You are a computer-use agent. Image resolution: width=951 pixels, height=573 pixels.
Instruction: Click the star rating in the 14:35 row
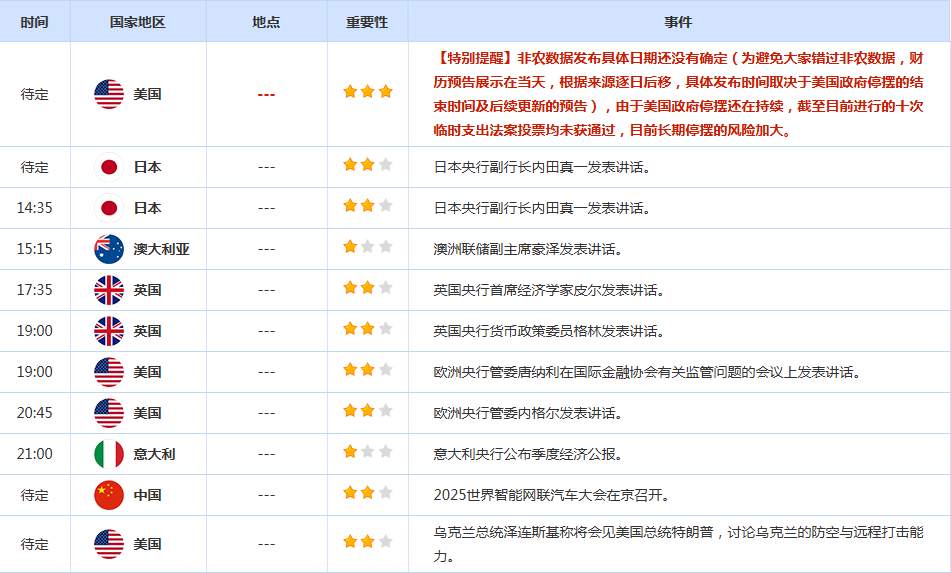tap(368, 206)
